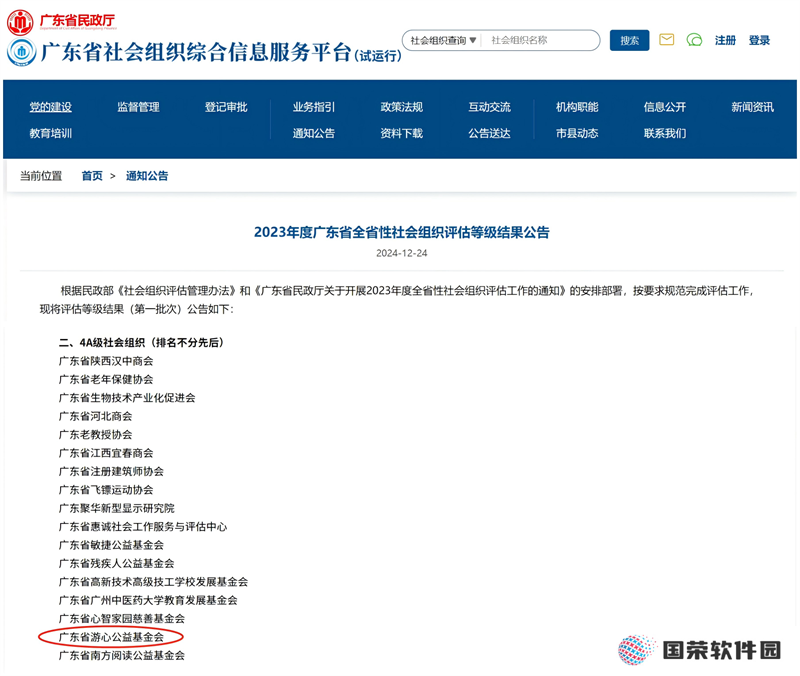Select the row 广东省广州中医药大学教育发展基金会
This screenshot has height=676, width=800.
point(148,599)
